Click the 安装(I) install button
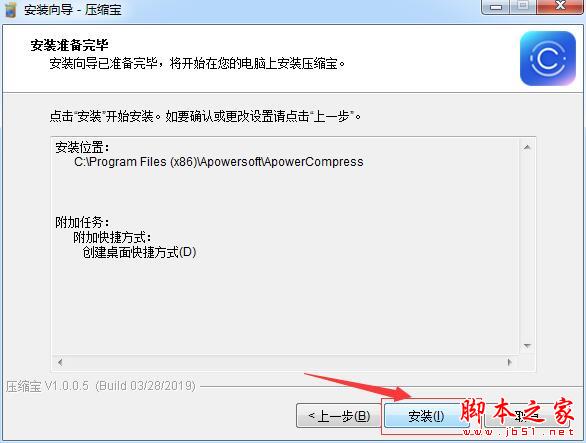 point(426,416)
